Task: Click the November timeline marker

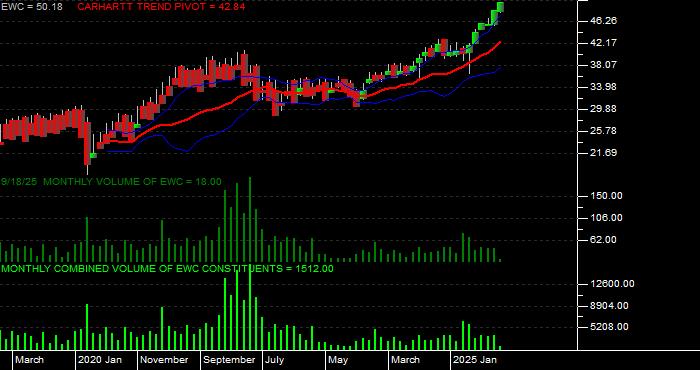Action: coord(164,360)
